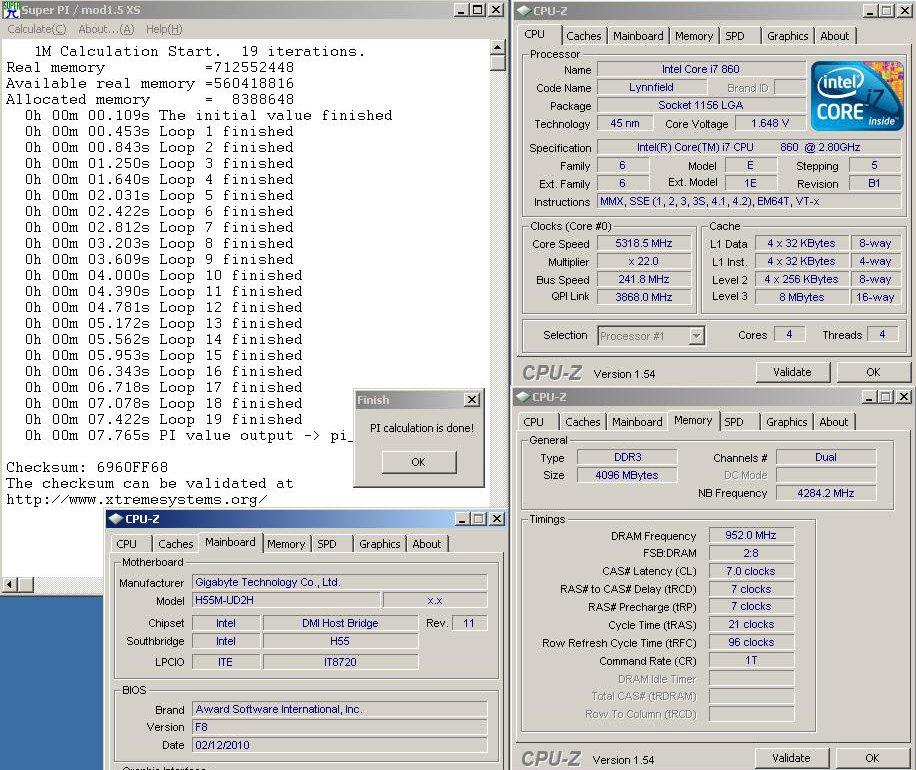The width and height of the screenshot is (916, 770).
Task: Select CPU tab in top CPU-Z window
Action: point(535,34)
